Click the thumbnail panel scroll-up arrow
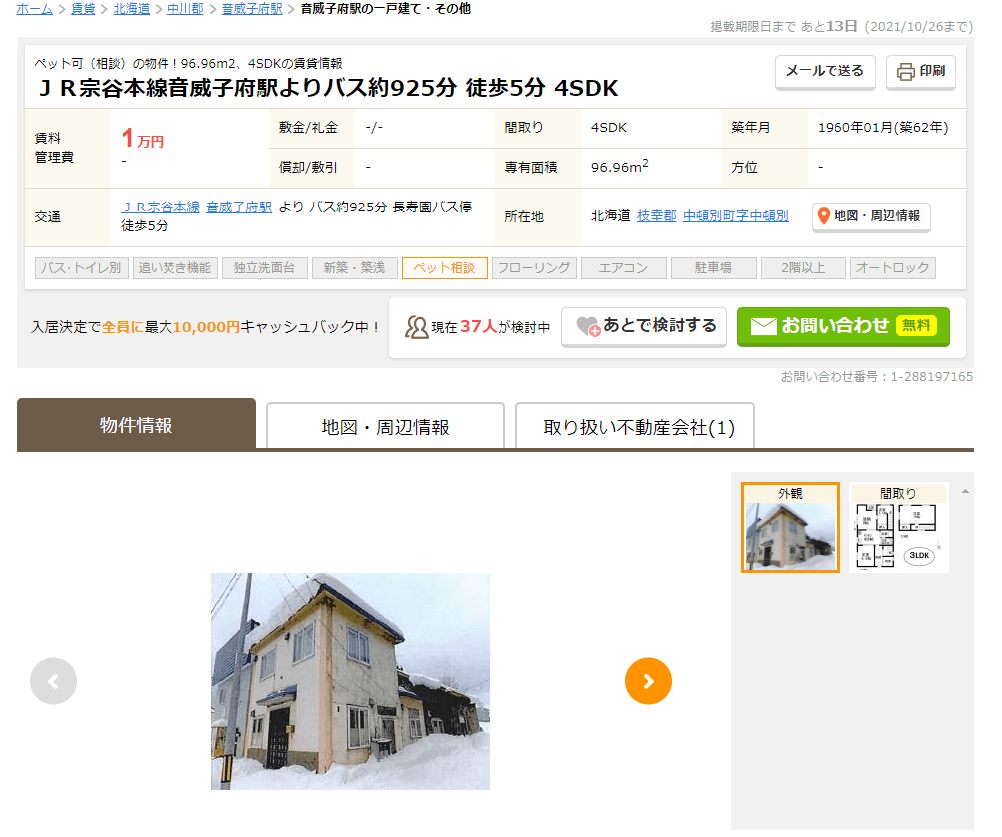The width and height of the screenshot is (1002, 837). click(965, 491)
